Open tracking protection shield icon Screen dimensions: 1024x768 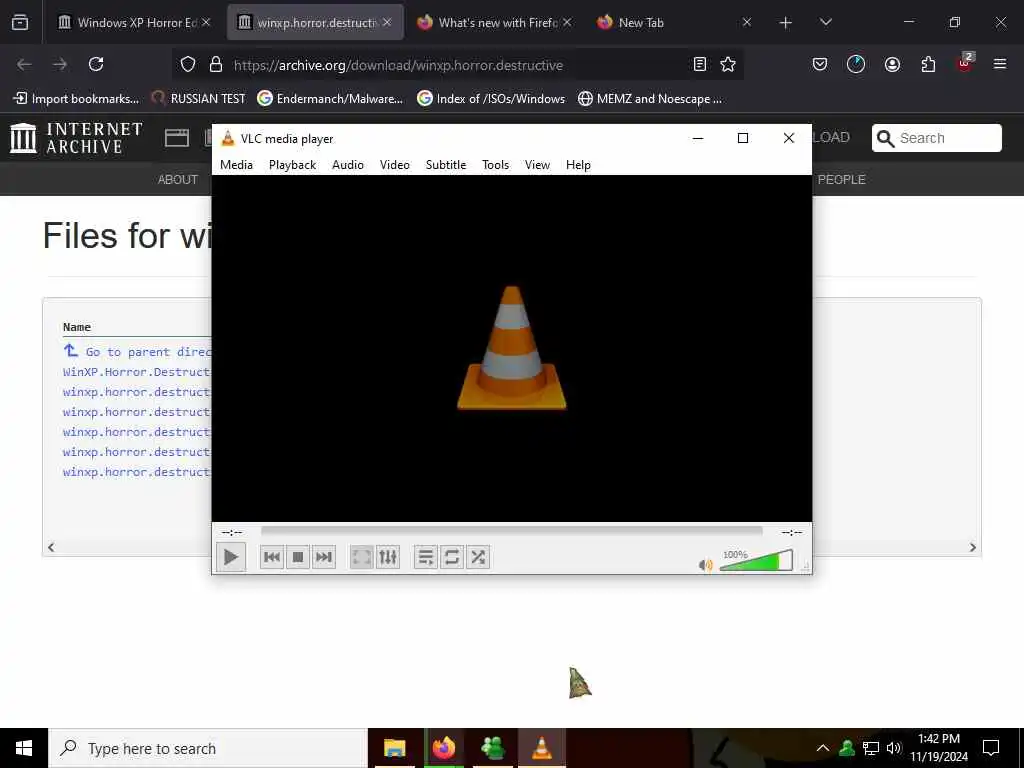pyautogui.click(x=188, y=64)
